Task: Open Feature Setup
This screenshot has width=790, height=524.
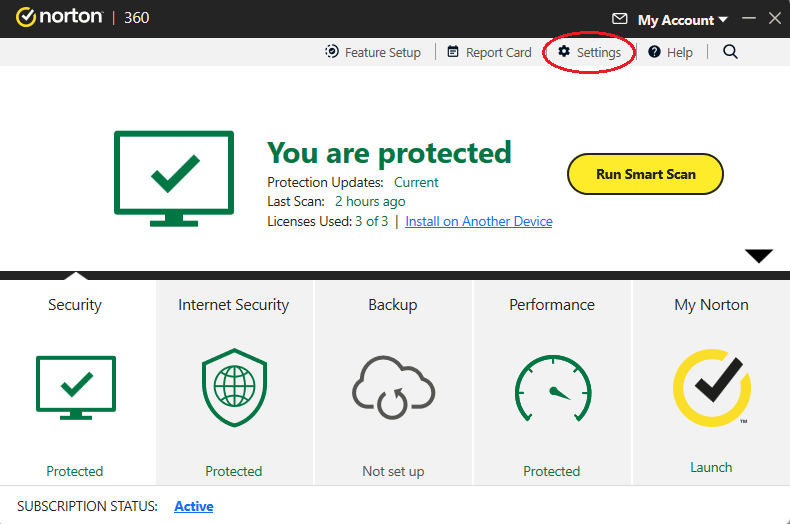Action: point(373,52)
